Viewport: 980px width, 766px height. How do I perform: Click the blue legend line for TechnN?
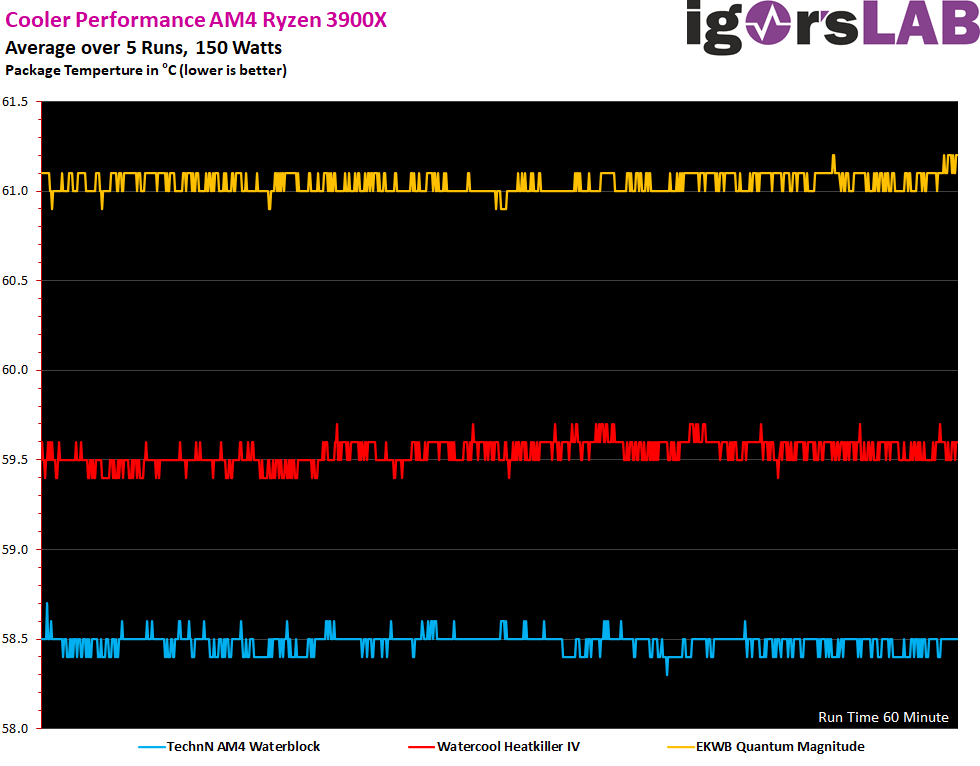click(x=152, y=747)
